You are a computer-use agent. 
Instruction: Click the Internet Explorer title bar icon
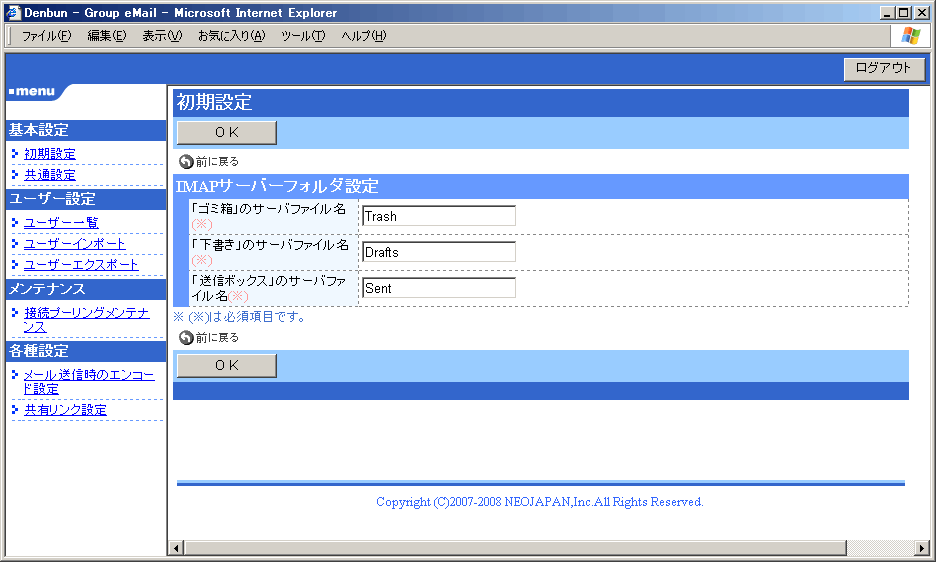(x=13, y=13)
